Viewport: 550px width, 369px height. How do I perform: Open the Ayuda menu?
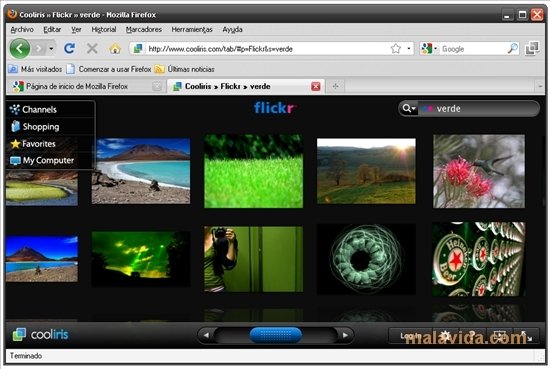click(x=232, y=29)
